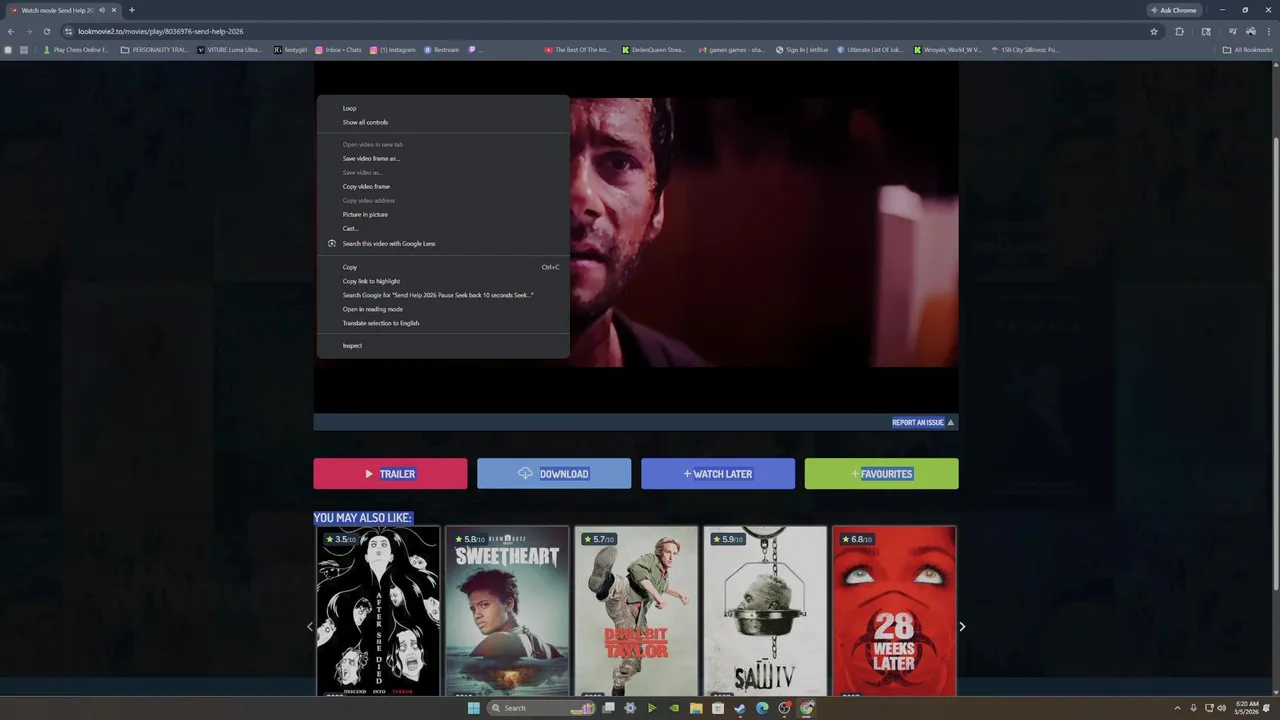
Task: Open the Sweetheart movie poster
Action: (x=507, y=611)
